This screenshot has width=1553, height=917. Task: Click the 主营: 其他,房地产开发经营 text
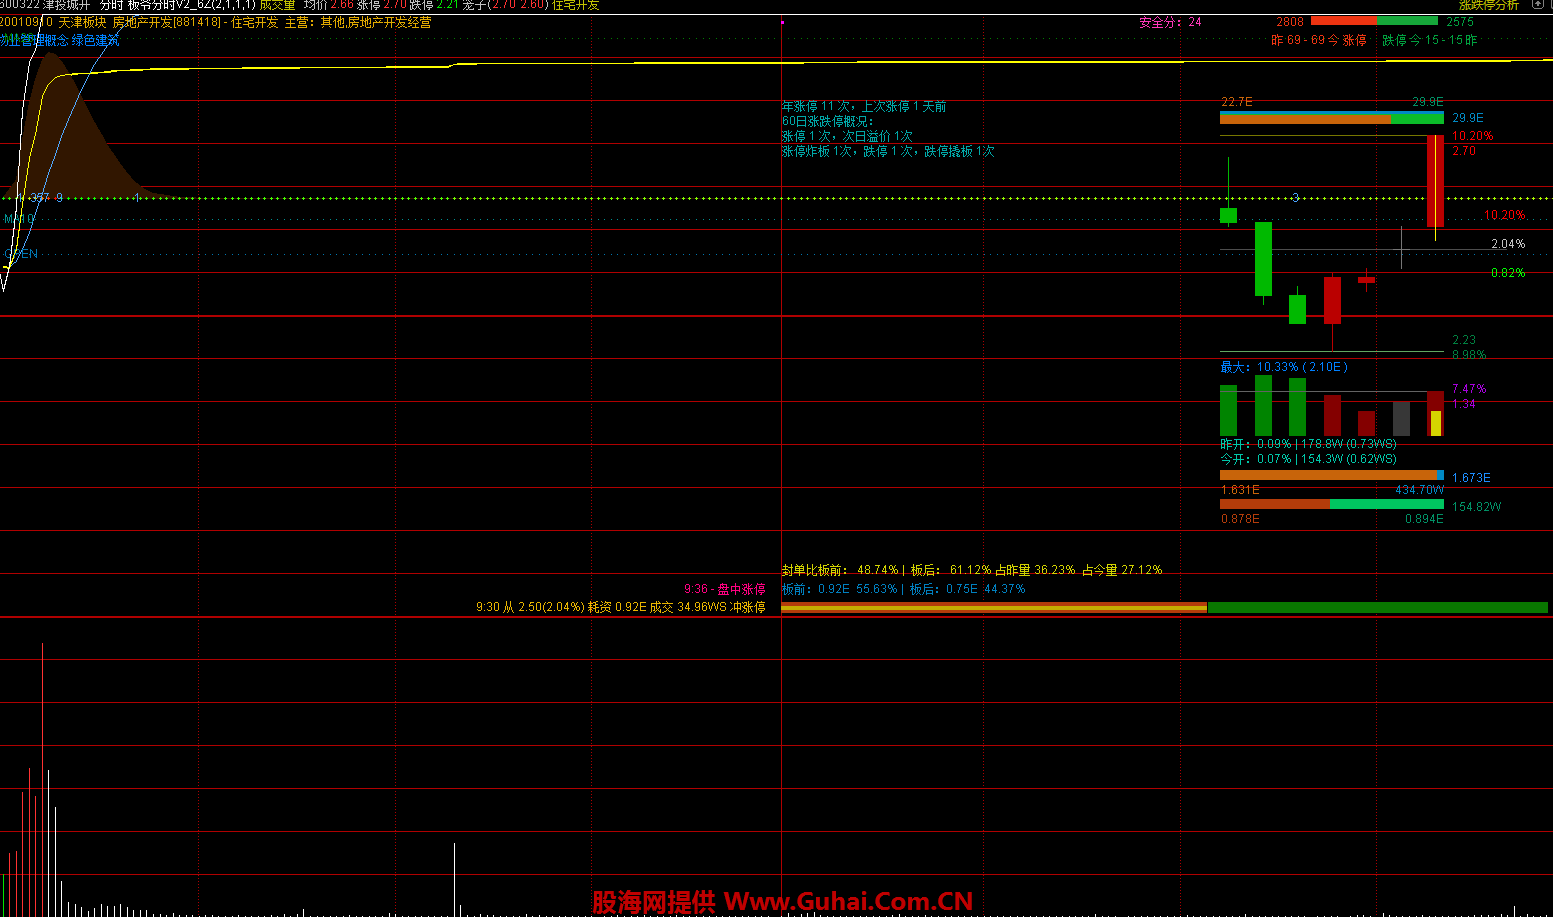(358, 22)
